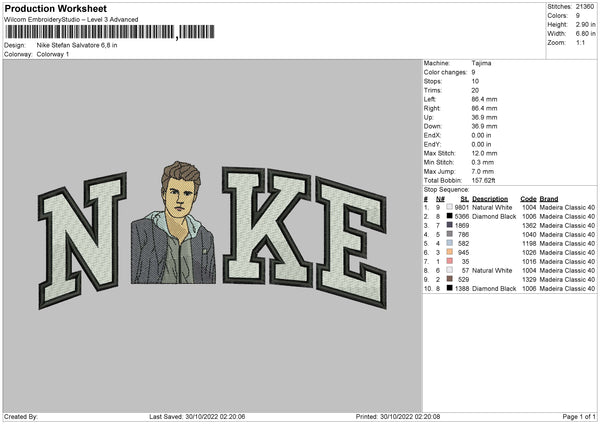This screenshot has width=600, height=424.
Task: Click the embroidered letter E
Action: coord(351,243)
